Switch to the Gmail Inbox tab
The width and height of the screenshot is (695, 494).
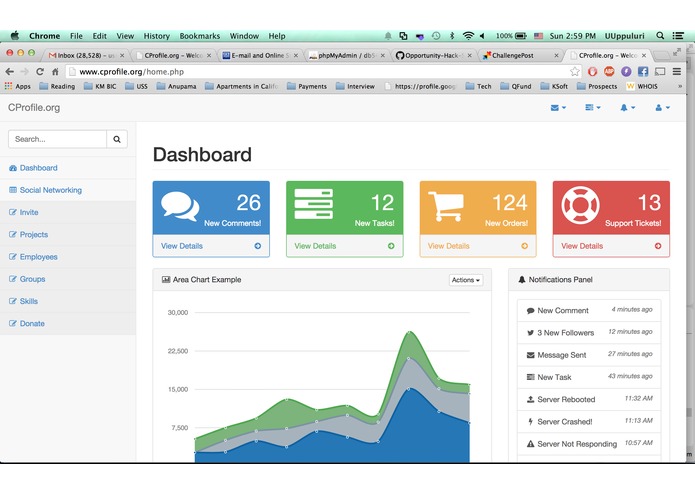[x=86, y=55]
